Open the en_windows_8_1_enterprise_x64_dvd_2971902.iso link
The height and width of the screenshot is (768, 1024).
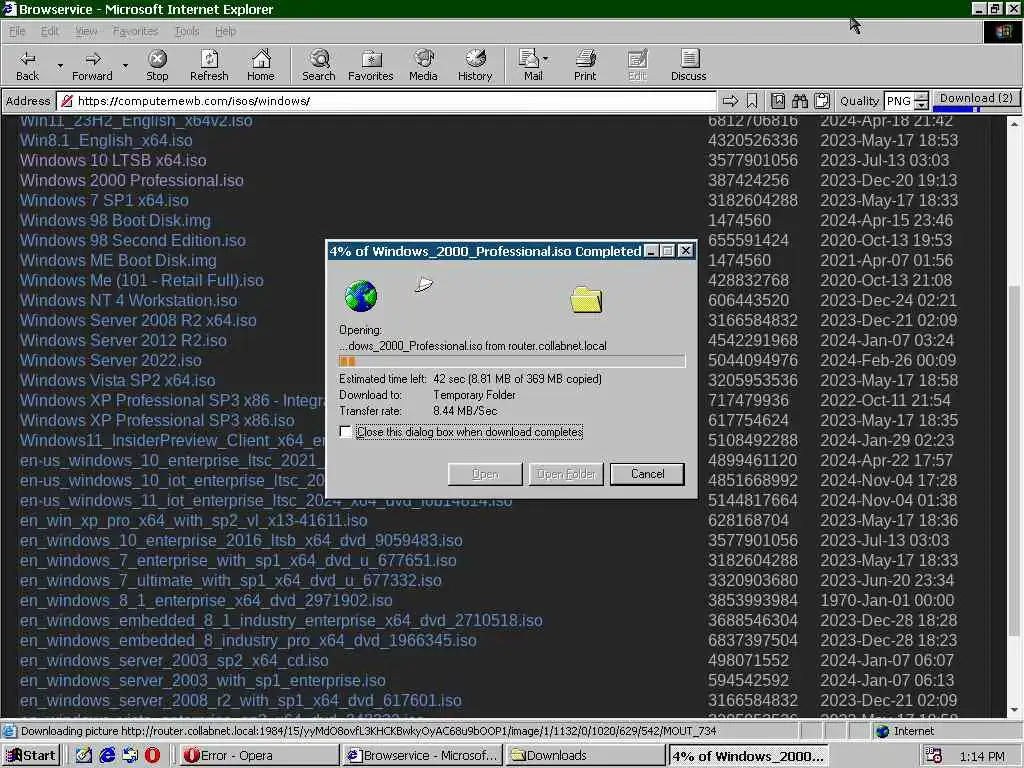[206, 600]
